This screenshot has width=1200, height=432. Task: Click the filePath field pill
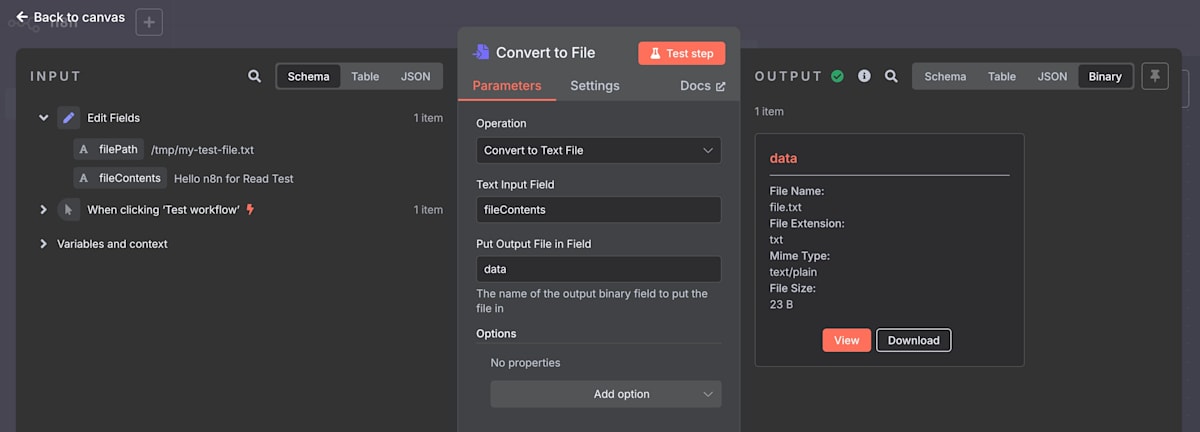coord(109,150)
